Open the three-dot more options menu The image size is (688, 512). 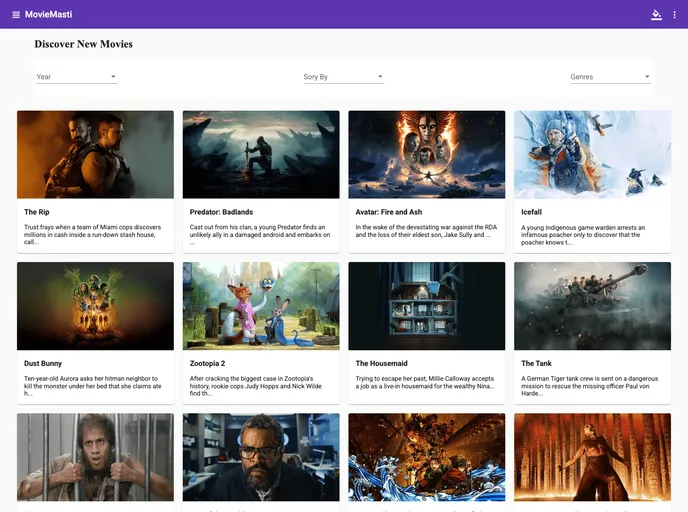click(x=674, y=14)
